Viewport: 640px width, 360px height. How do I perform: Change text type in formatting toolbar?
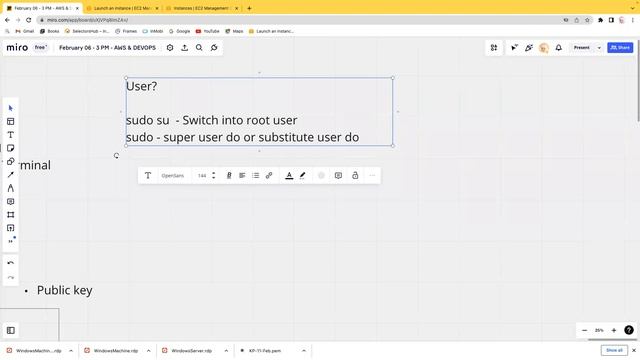coord(148,176)
